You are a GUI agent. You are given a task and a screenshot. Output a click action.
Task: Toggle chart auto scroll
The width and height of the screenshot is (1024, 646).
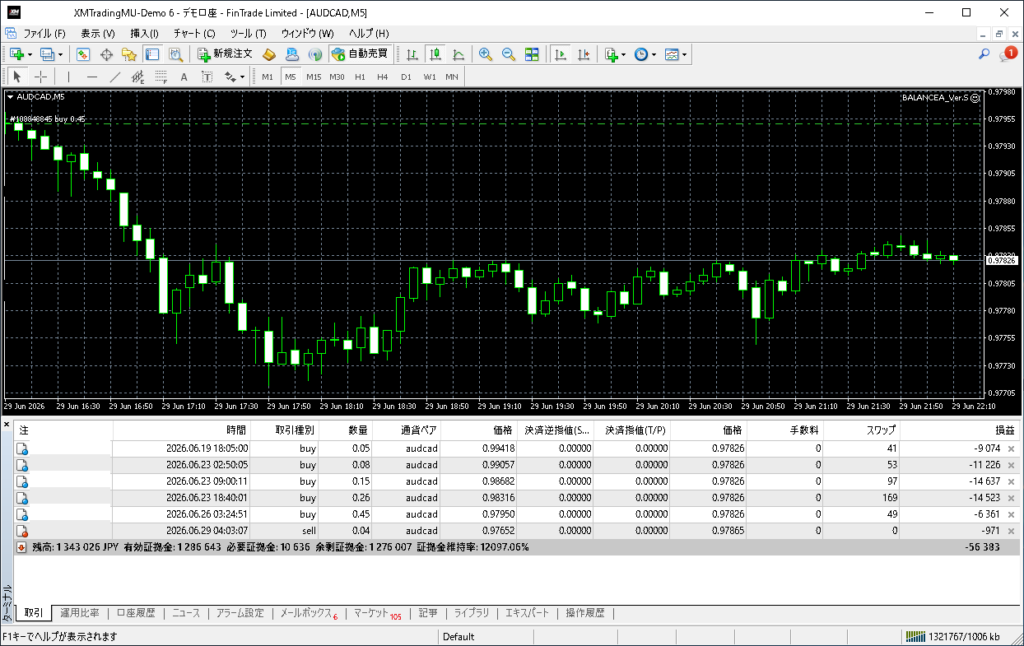point(560,54)
